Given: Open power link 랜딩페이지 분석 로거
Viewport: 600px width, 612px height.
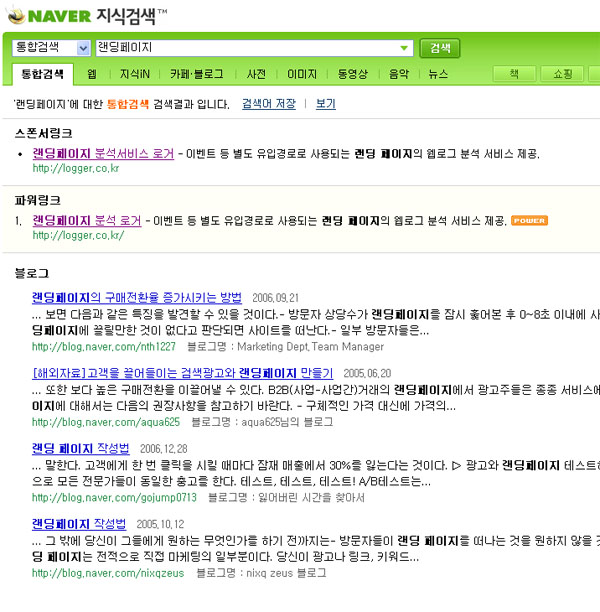Looking at the screenshot, I should 87,221.
